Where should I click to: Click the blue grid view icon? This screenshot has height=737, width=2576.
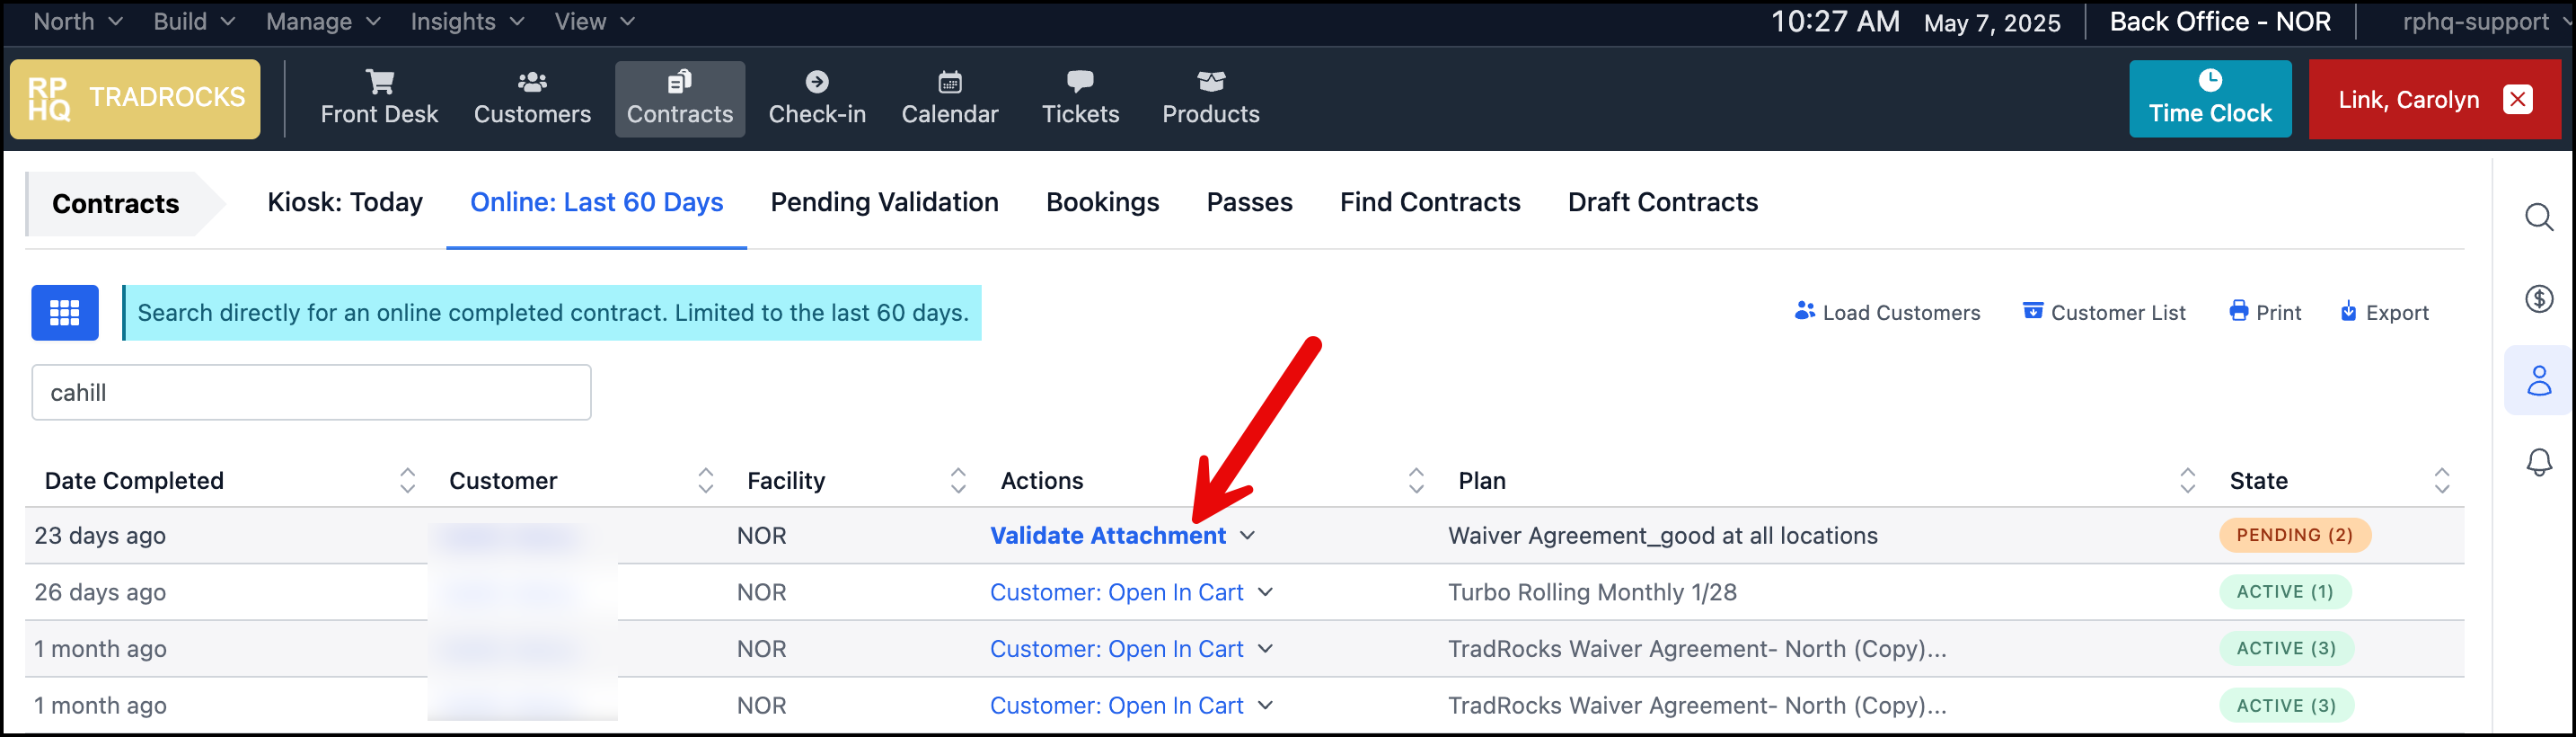pyautogui.click(x=65, y=313)
